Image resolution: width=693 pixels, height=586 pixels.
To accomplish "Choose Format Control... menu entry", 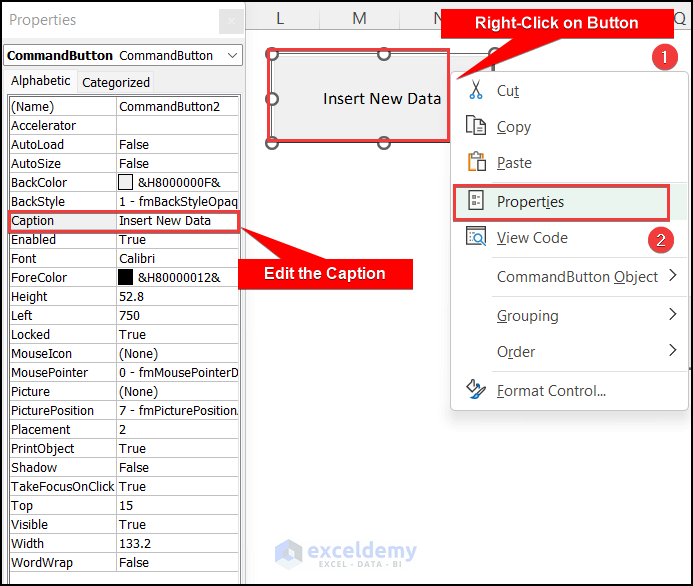I will click(569, 391).
